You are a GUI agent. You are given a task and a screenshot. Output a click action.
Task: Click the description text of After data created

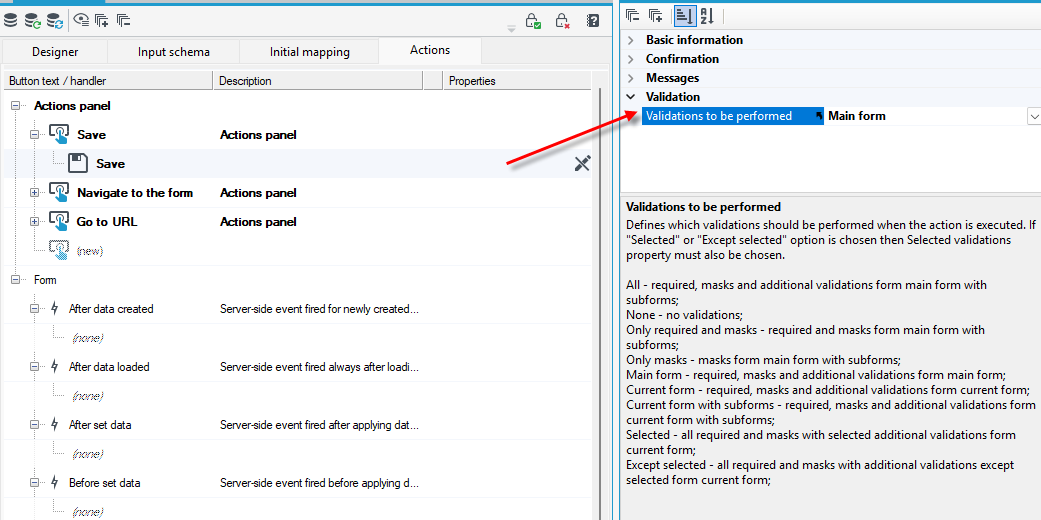click(x=319, y=309)
